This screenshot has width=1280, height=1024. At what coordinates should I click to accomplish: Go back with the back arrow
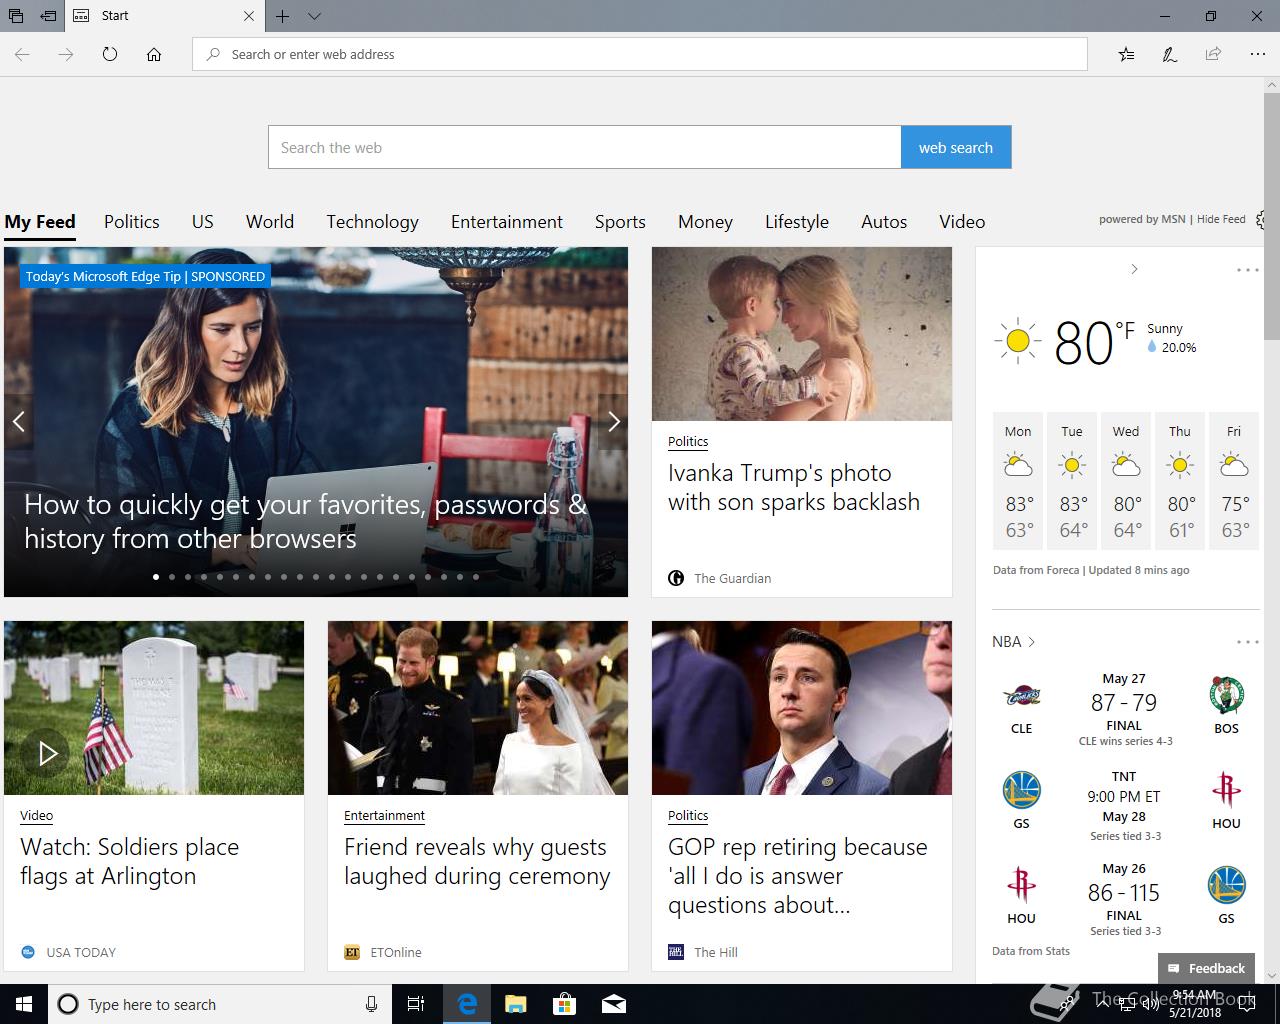coord(22,54)
